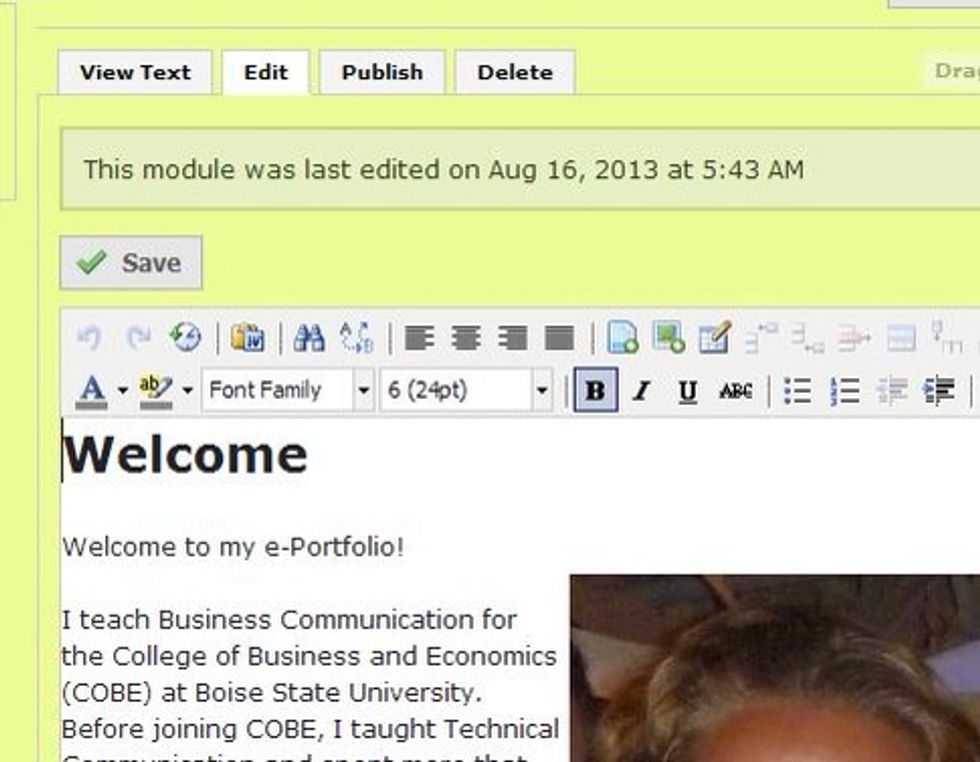This screenshot has height=762, width=980.
Task: Open the restore history clock icon
Action: (x=186, y=338)
